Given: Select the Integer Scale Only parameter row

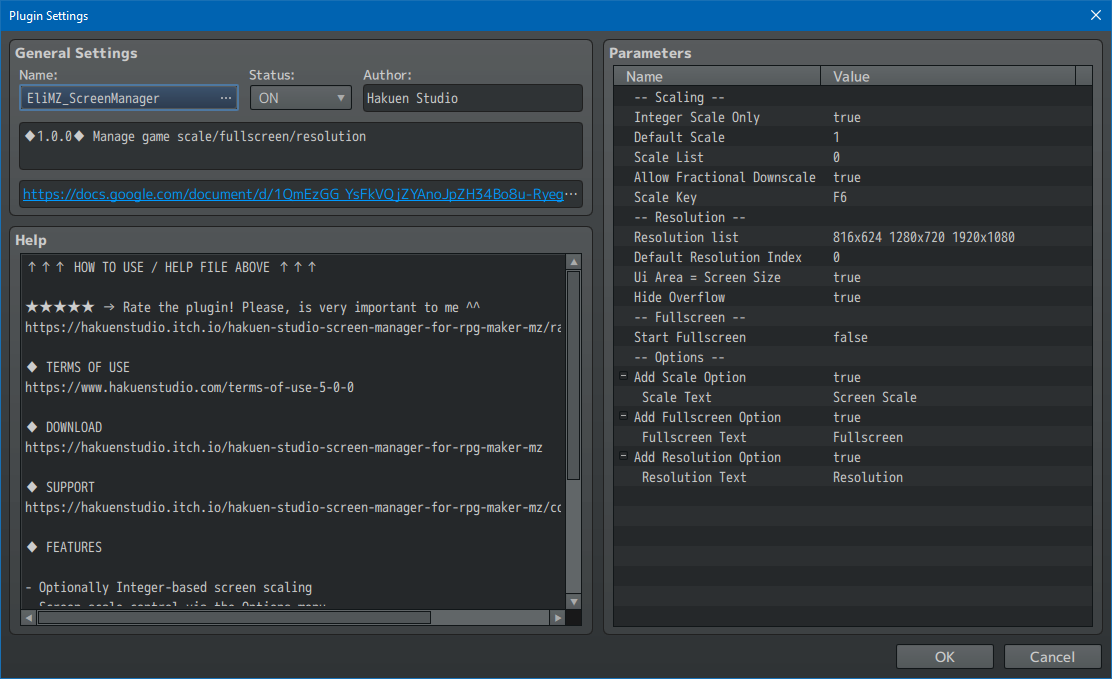Looking at the screenshot, I should coord(852,117).
